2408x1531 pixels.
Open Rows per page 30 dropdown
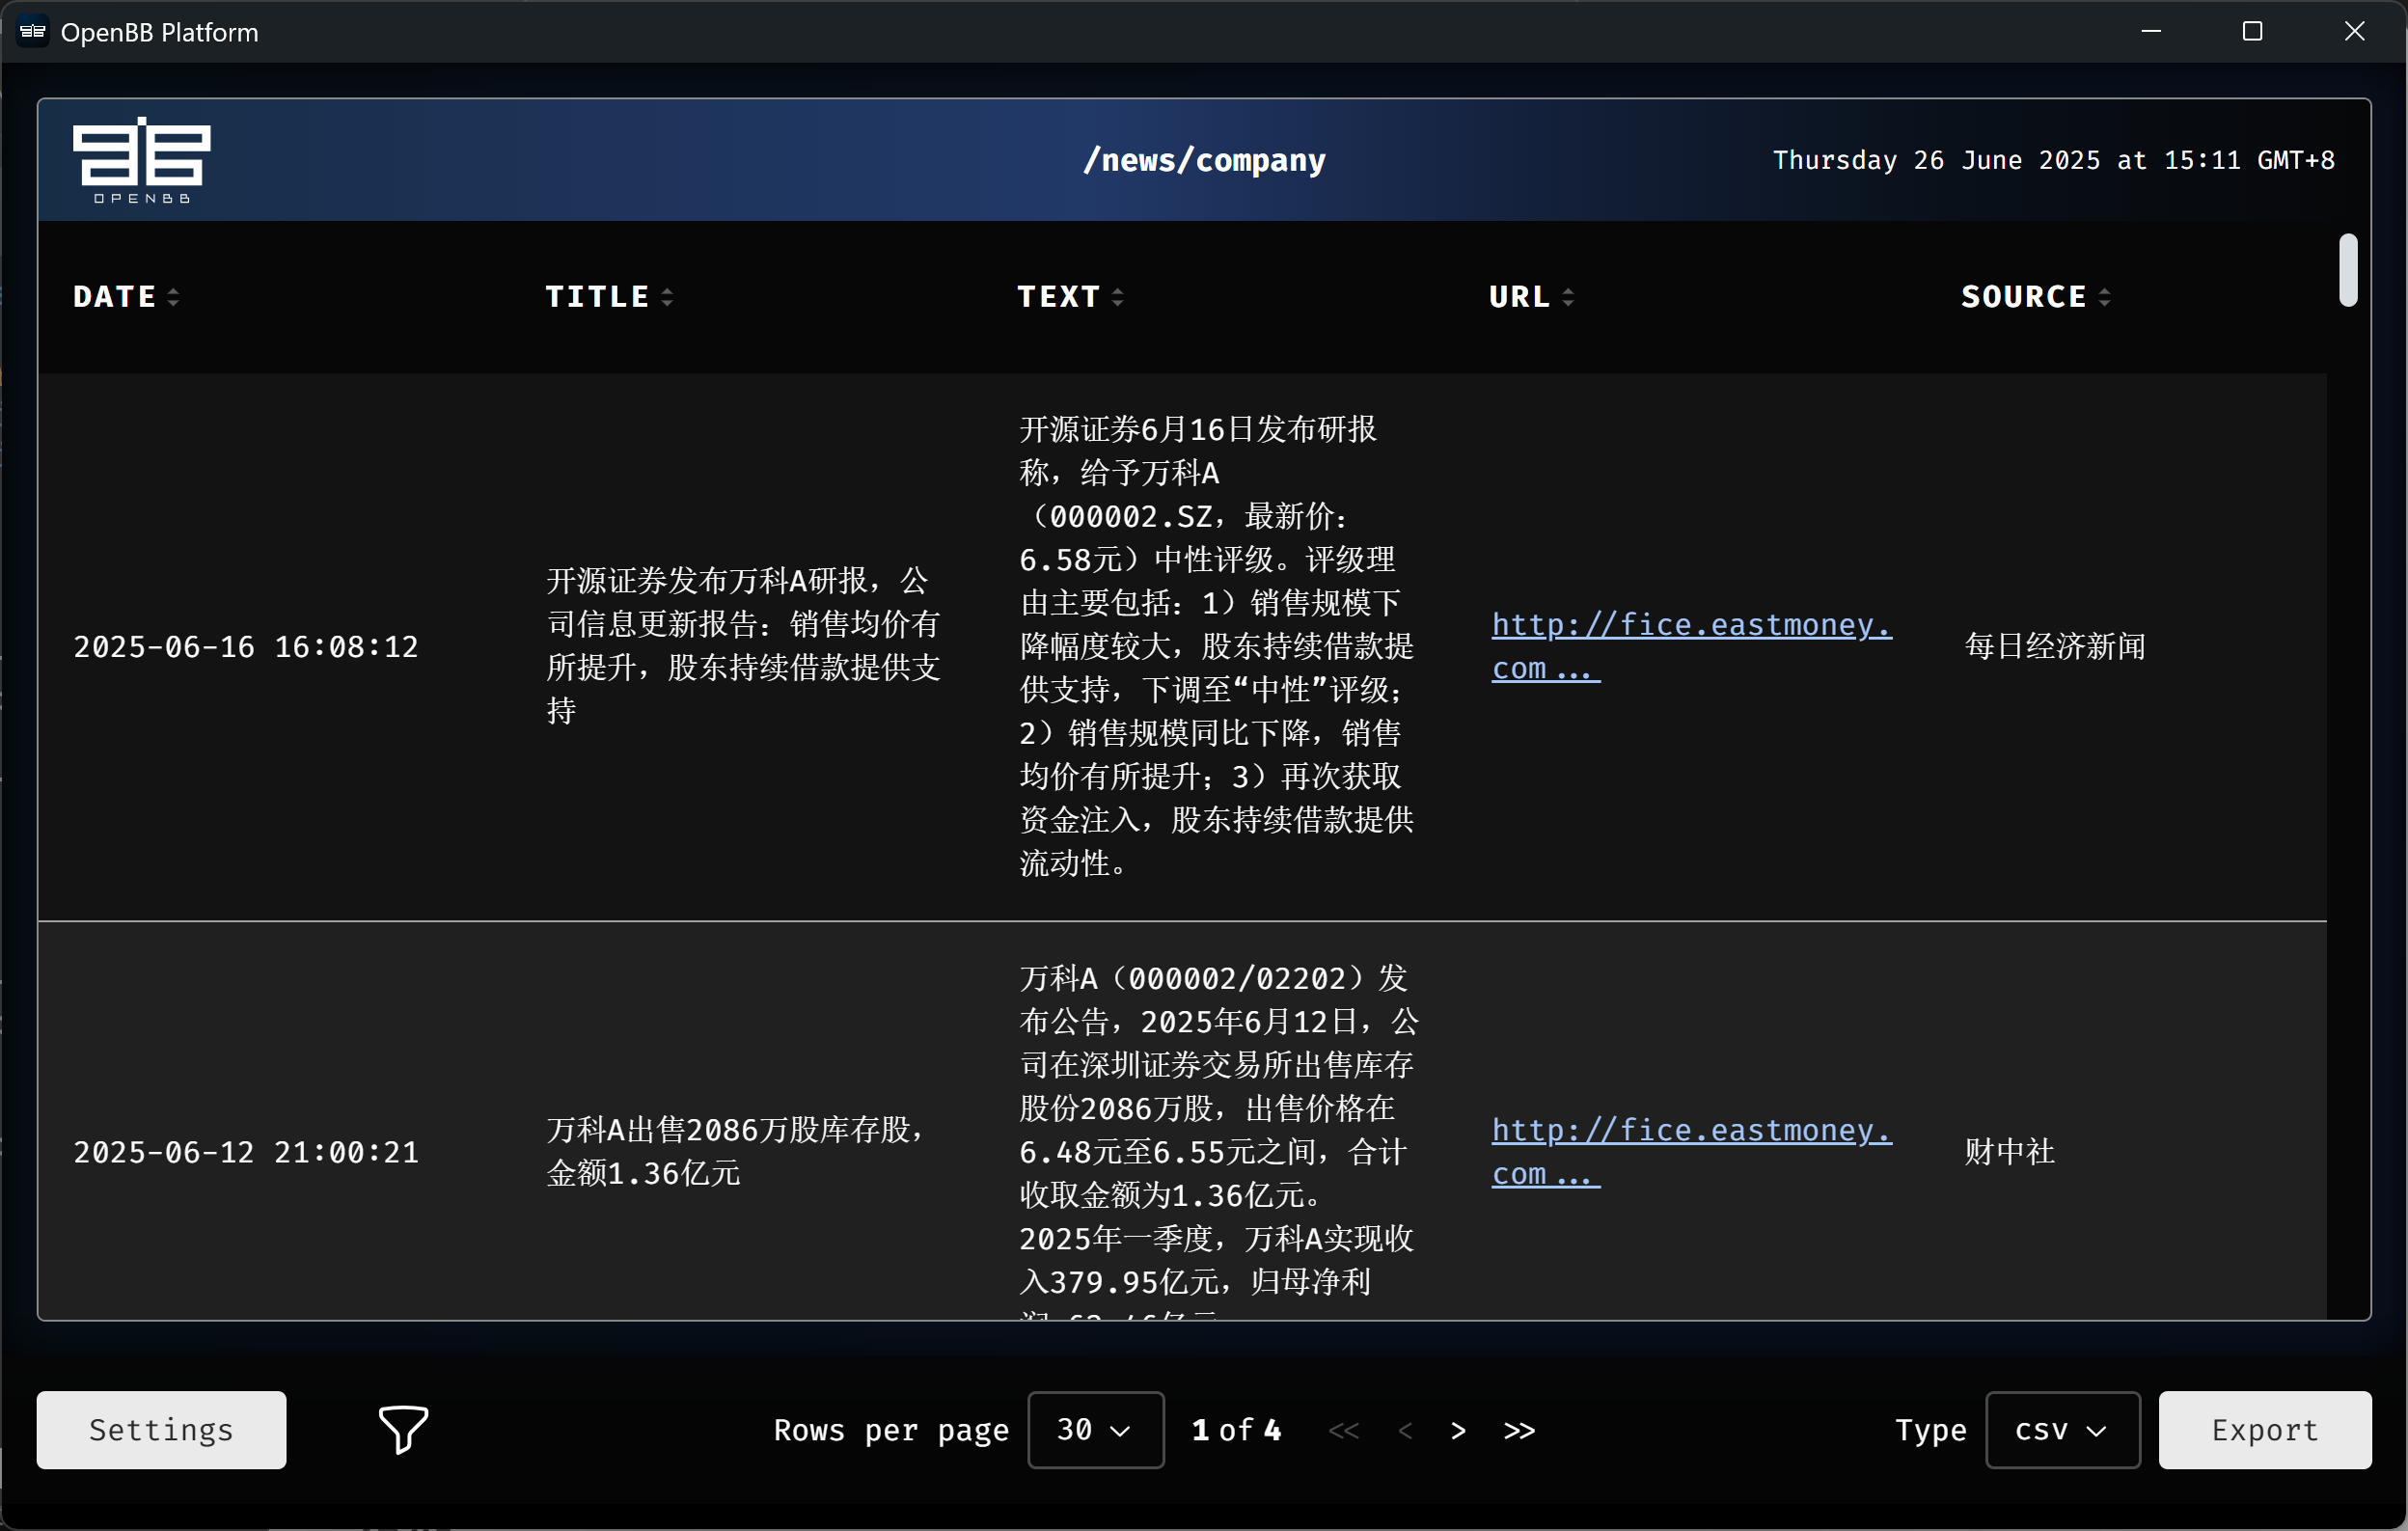(1095, 1429)
